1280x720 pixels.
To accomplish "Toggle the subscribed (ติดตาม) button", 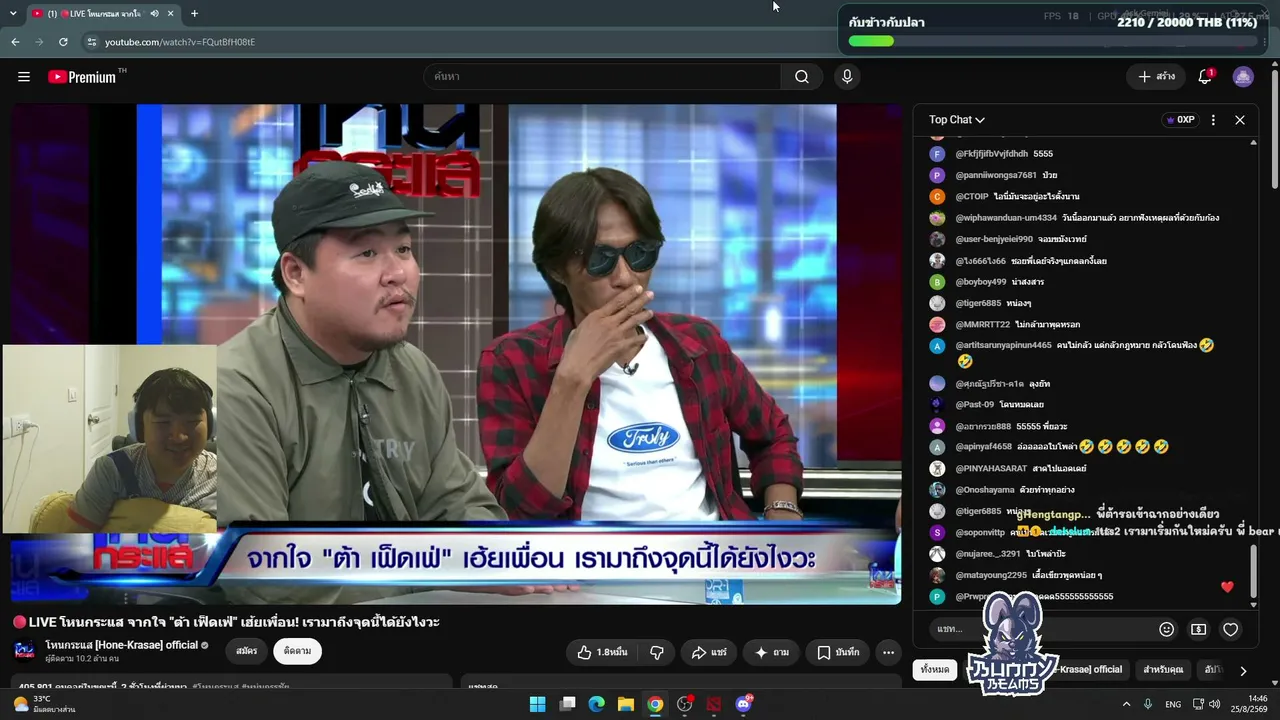I will pos(297,651).
